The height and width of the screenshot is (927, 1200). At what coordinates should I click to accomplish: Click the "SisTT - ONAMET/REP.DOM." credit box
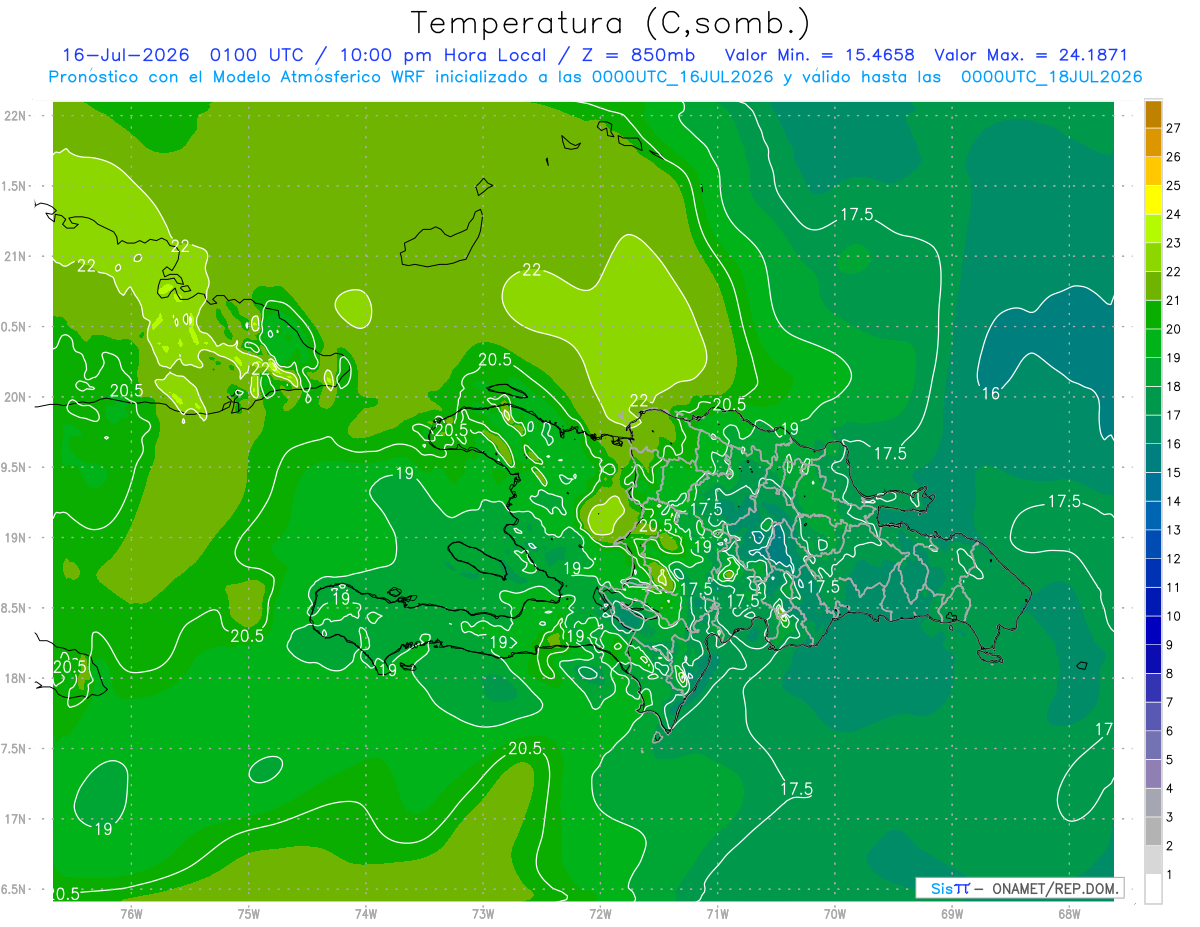click(x=1019, y=888)
